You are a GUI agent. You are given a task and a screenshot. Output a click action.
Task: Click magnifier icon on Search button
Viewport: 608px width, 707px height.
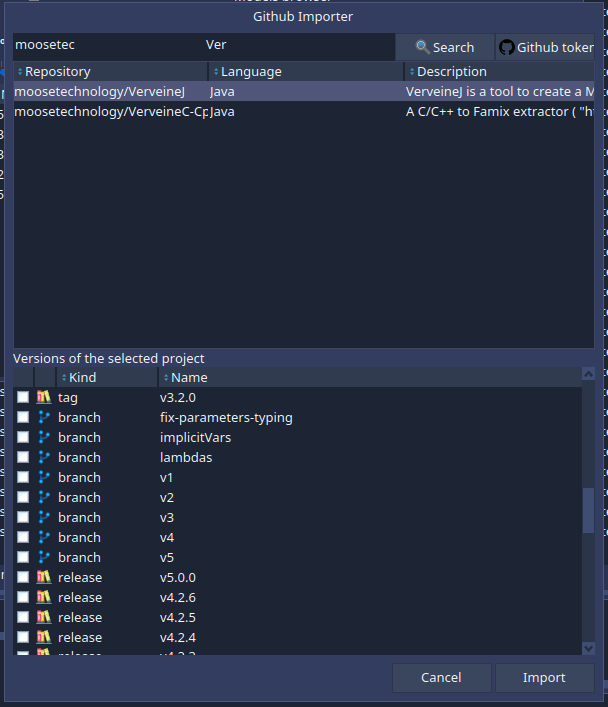click(x=423, y=47)
